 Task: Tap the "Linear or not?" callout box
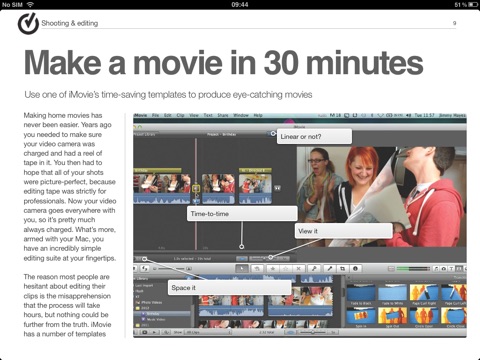coord(314,137)
